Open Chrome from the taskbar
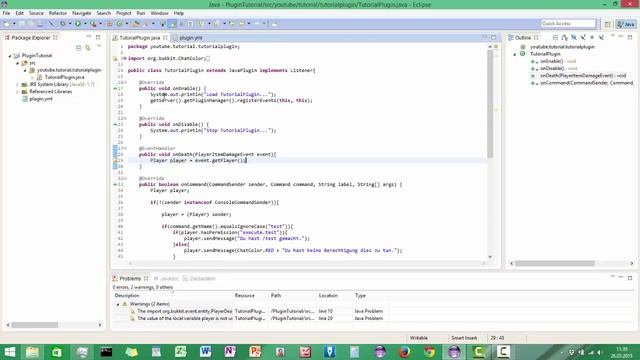640x360 pixels. point(429,352)
